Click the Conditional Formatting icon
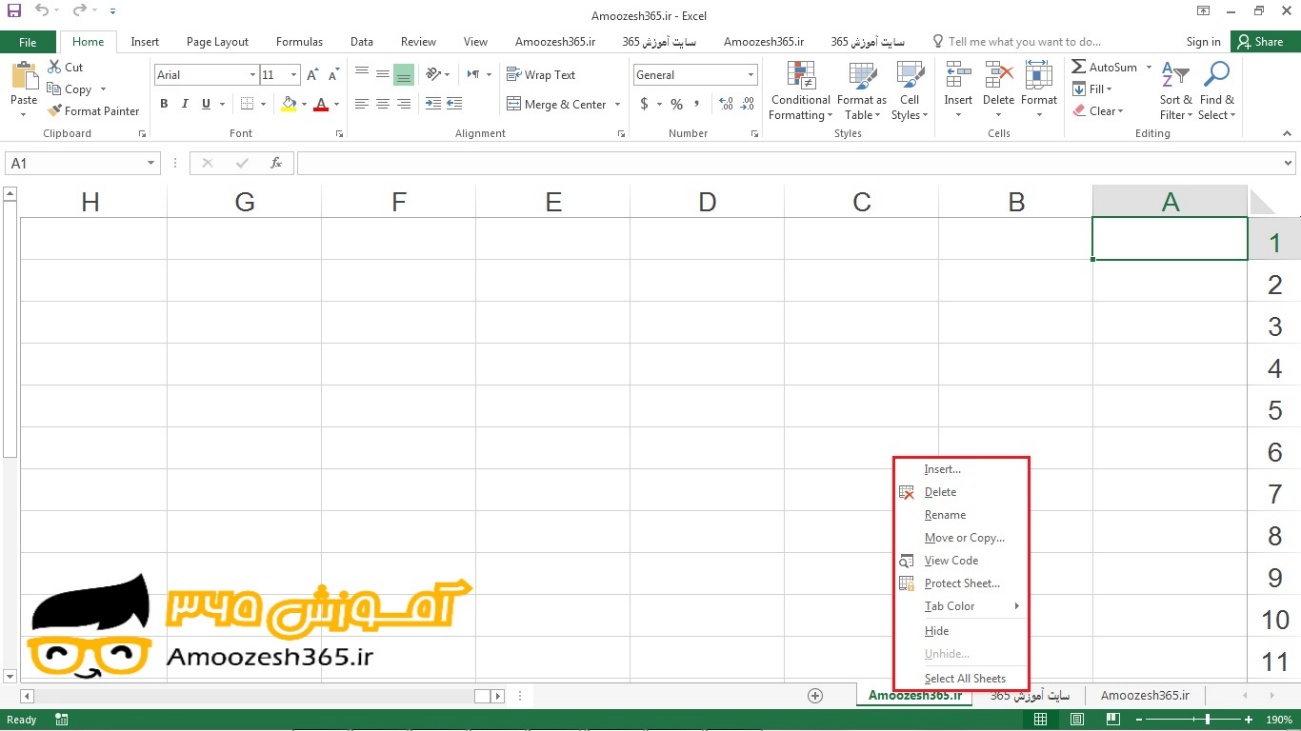1301x731 pixels. tap(800, 76)
